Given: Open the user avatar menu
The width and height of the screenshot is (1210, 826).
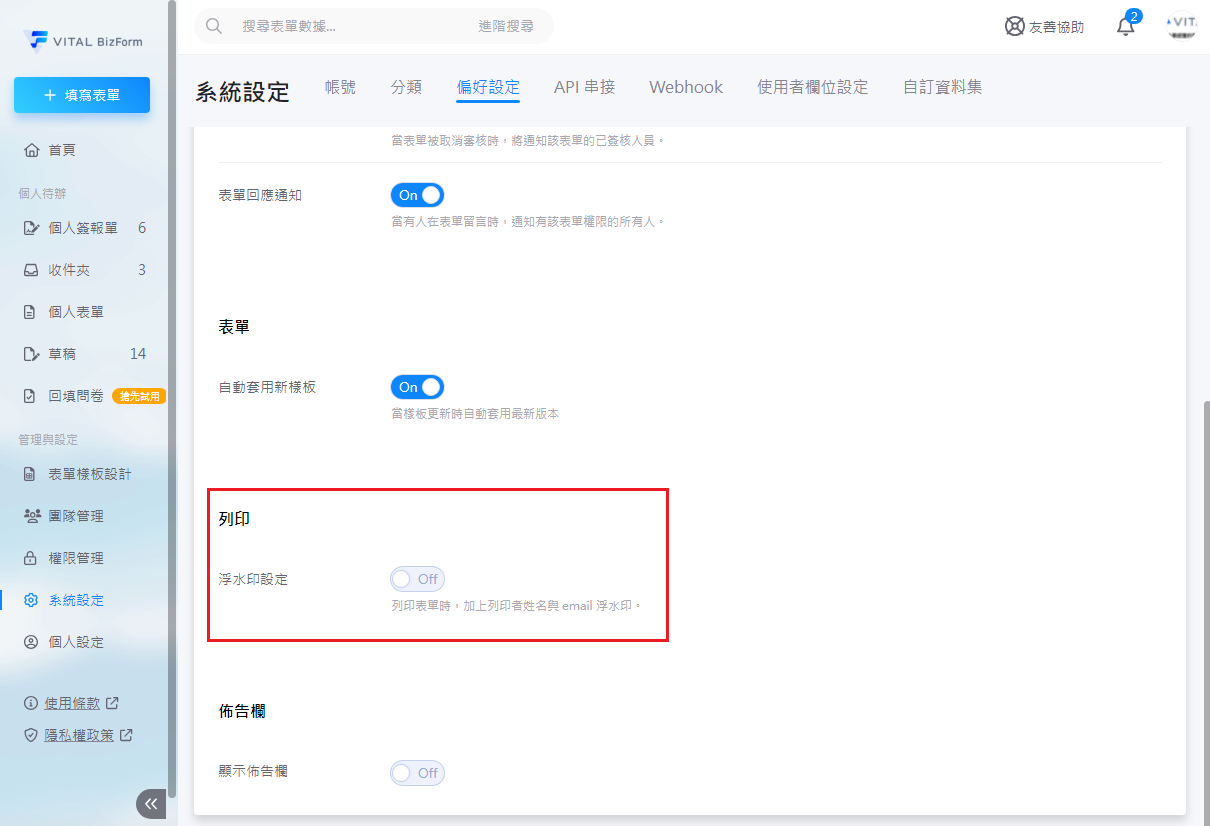Looking at the screenshot, I should pyautogui.click(x=1183, y=26).
